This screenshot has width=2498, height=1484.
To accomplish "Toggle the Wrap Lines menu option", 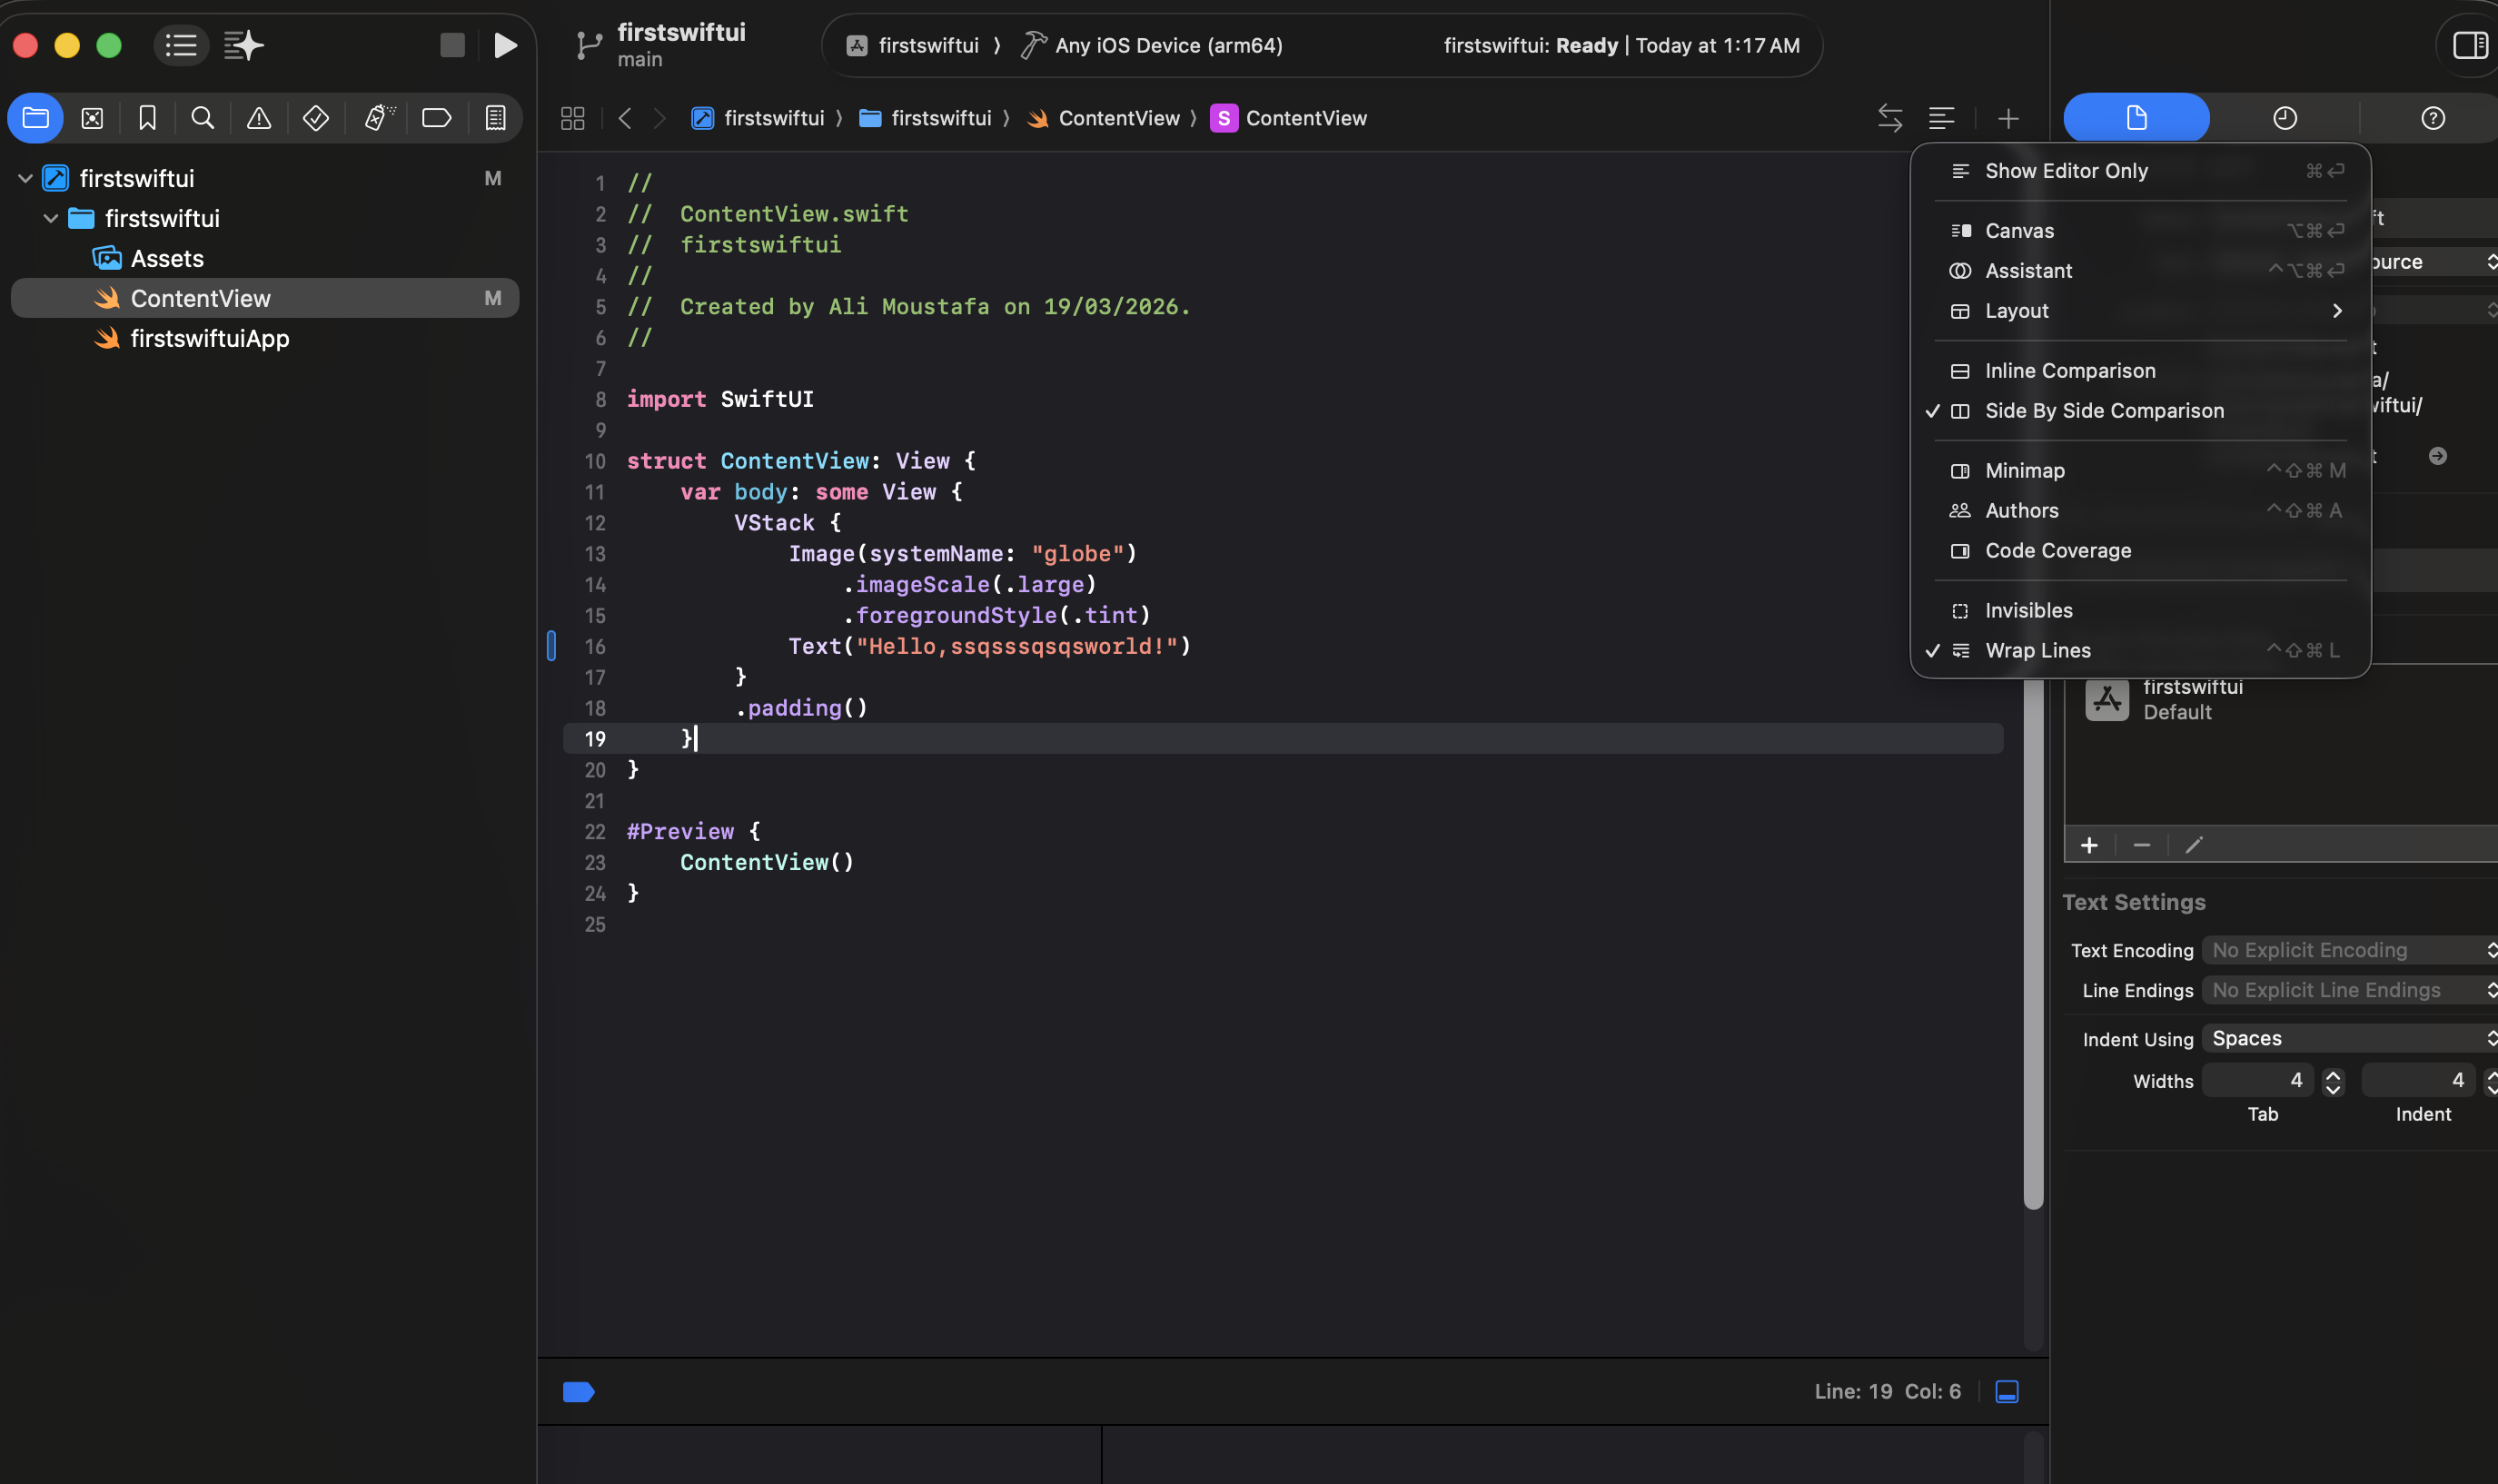I will tap(2037, 650).
